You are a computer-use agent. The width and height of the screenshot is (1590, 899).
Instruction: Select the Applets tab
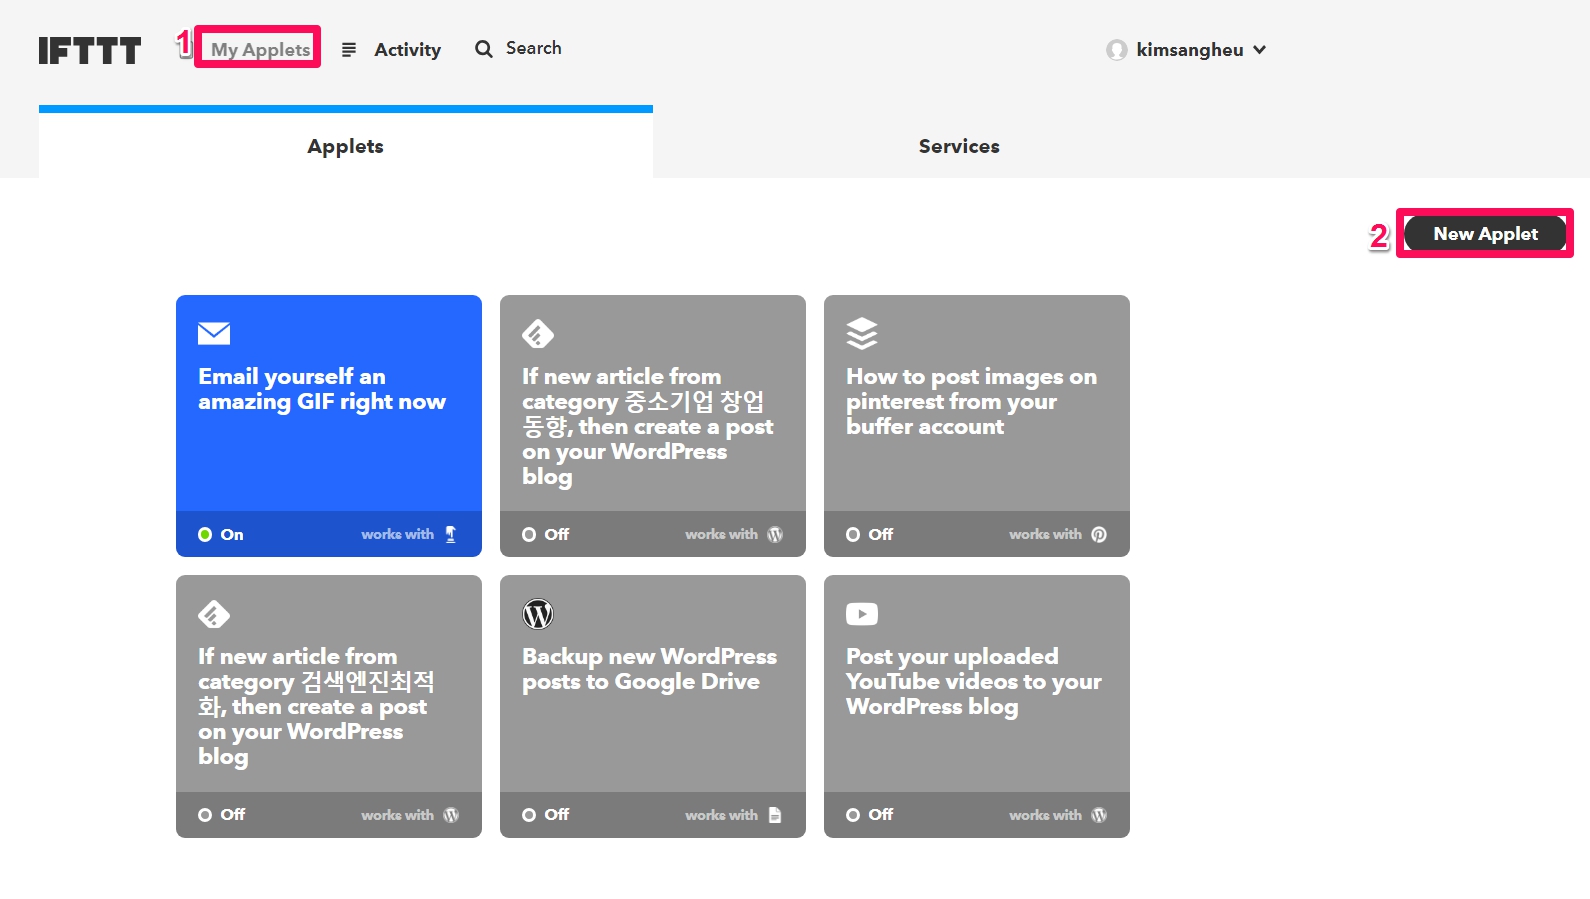tap(345, 146)
